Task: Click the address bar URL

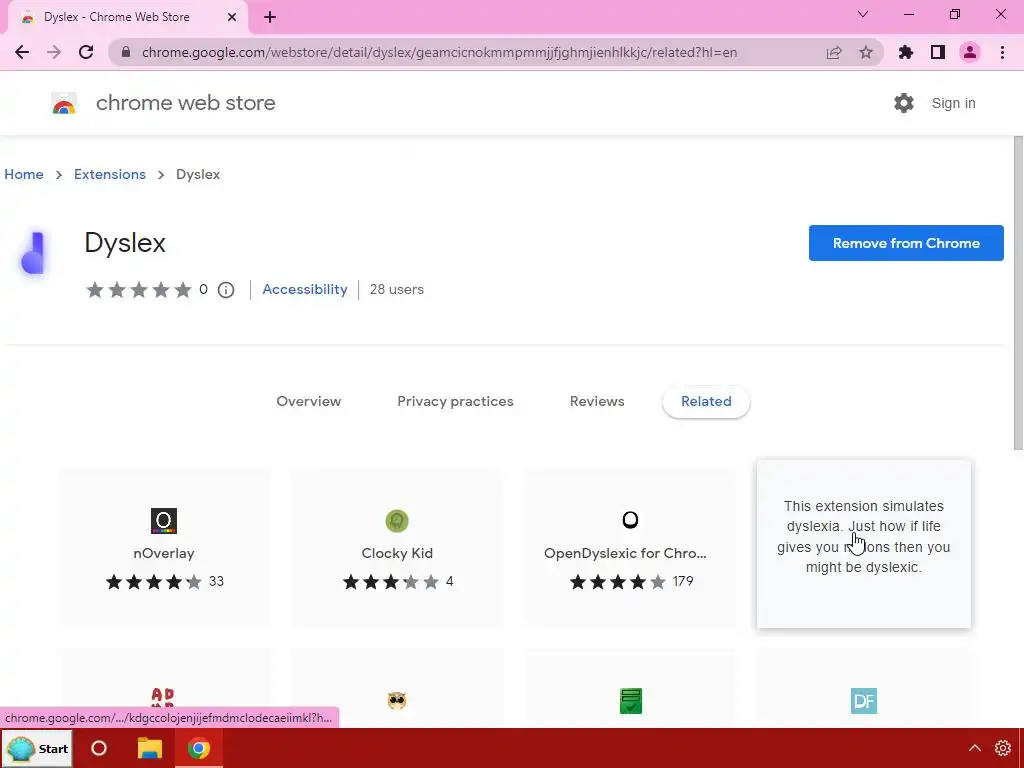Action: coord(440,52)
